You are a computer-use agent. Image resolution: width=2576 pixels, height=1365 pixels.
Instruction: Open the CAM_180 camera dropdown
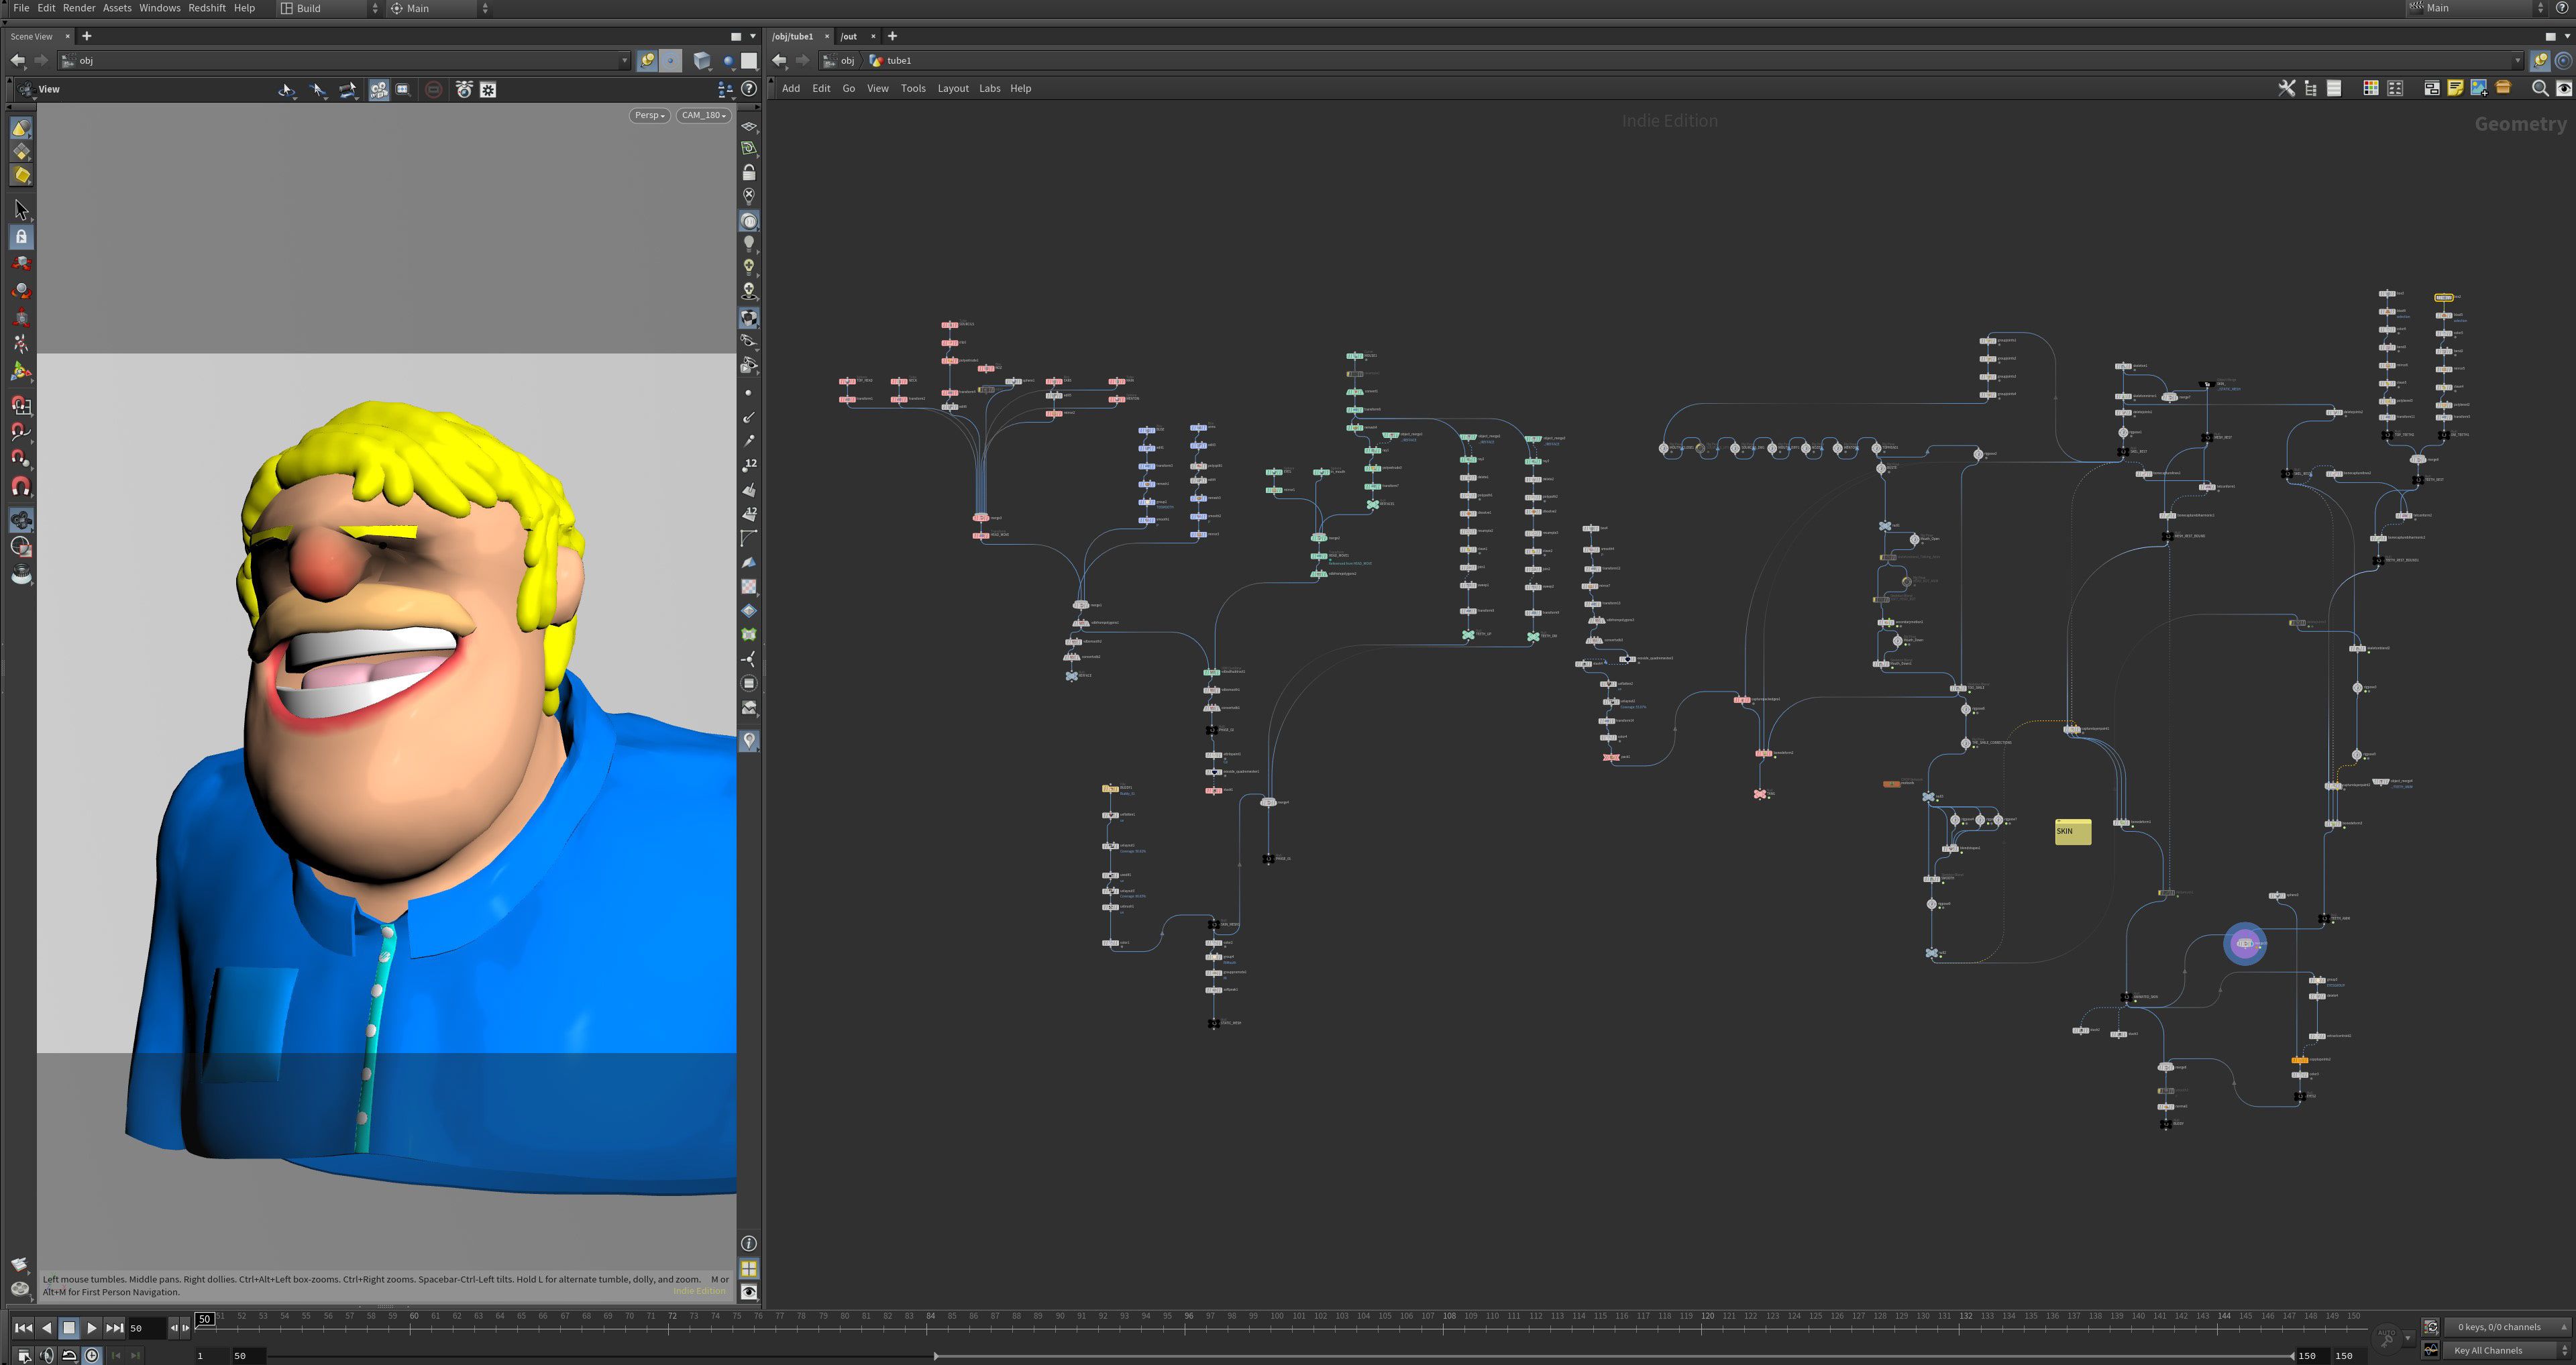click(x=703, y=115)
